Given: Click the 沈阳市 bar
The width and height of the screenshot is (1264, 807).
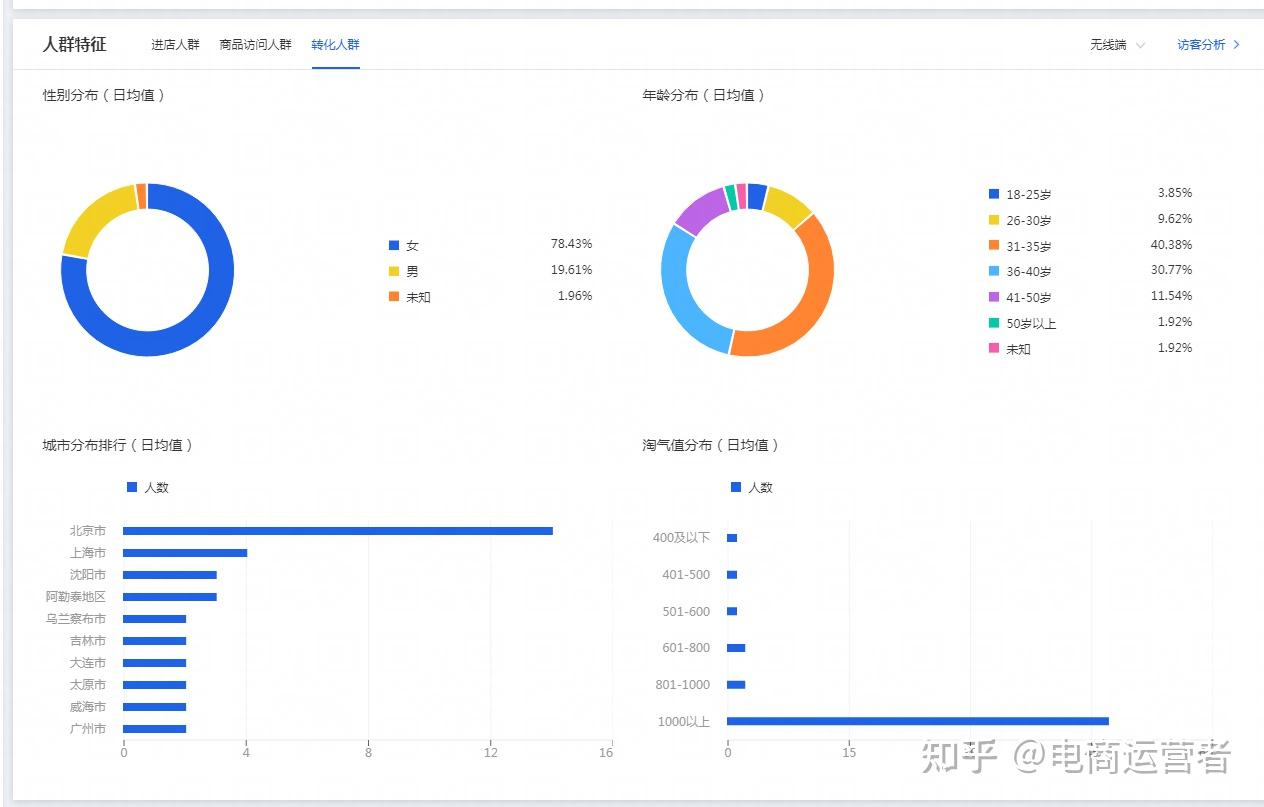Looking at the screenshot, I should pos(170,575).
